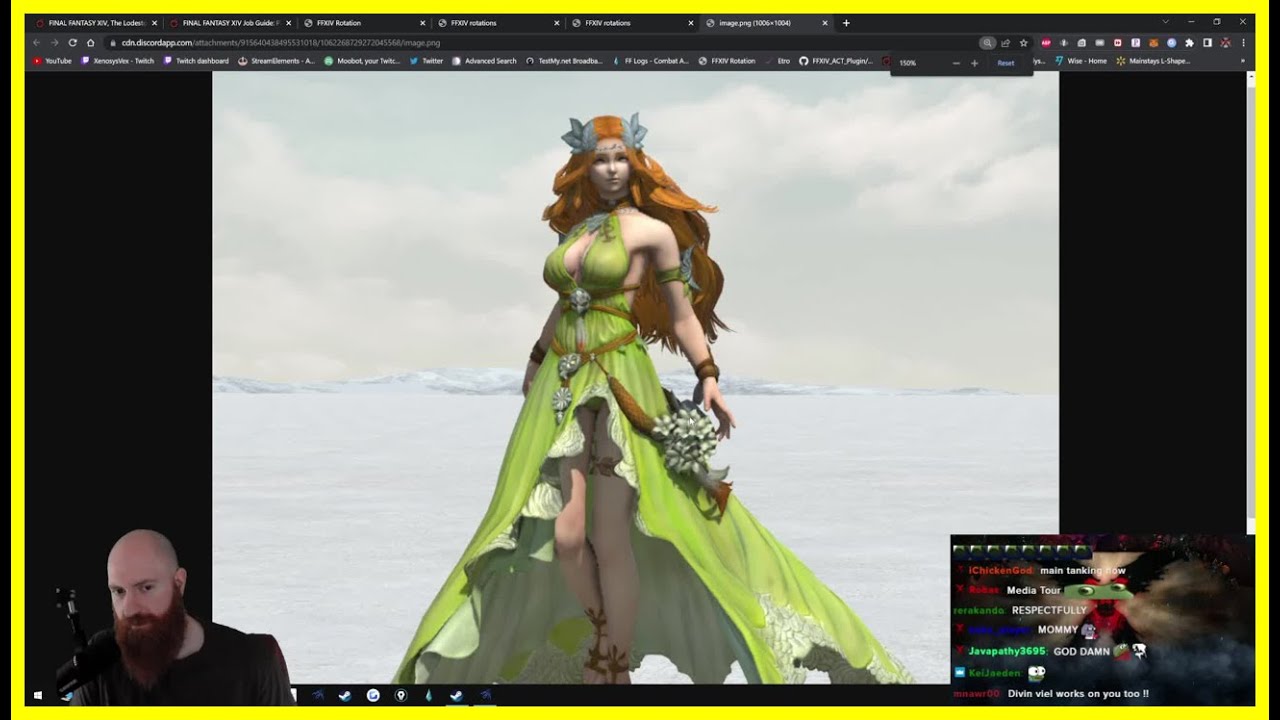This screenshot has height=720, width=1280.
Task: Open the ABP extension icon
Action: click(1046, 43)
